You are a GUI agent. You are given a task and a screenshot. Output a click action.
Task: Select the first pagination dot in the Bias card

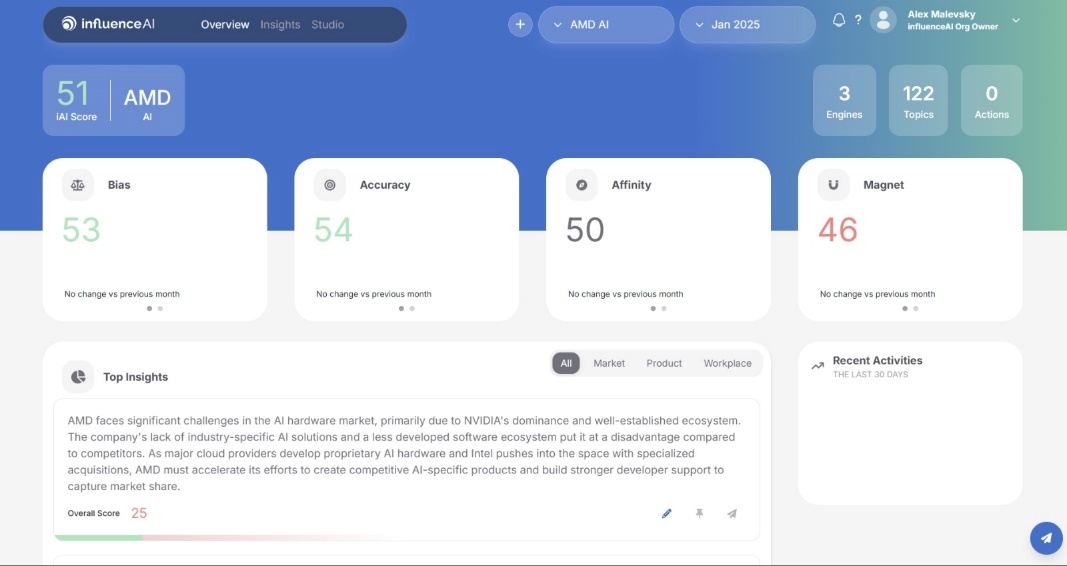pyautogui.click(x=150, y=308)
